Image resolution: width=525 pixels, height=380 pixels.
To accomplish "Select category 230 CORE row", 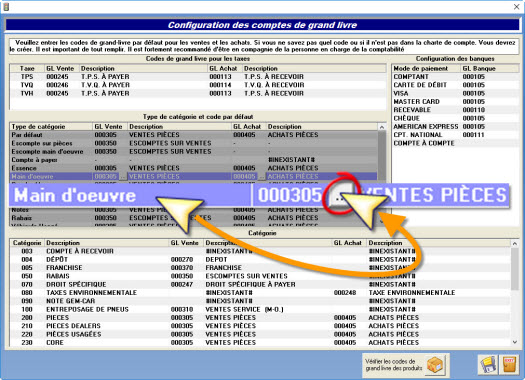I will [260, 343].
